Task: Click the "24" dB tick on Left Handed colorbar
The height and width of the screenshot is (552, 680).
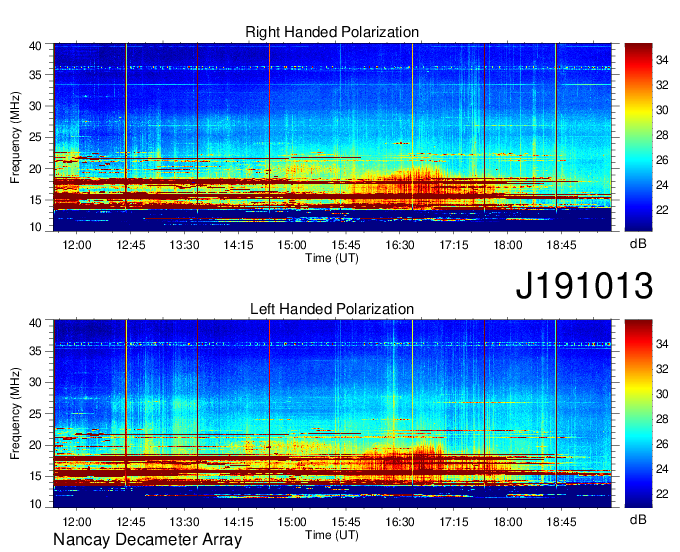Action: pos(662,469)
